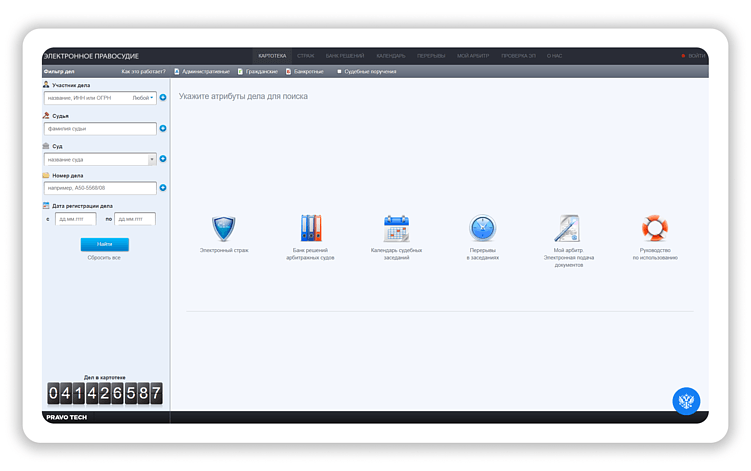Click the case counter digits 041426587
Image resolution: width=751 pixels, height=471 pixels.
(104, 393)
